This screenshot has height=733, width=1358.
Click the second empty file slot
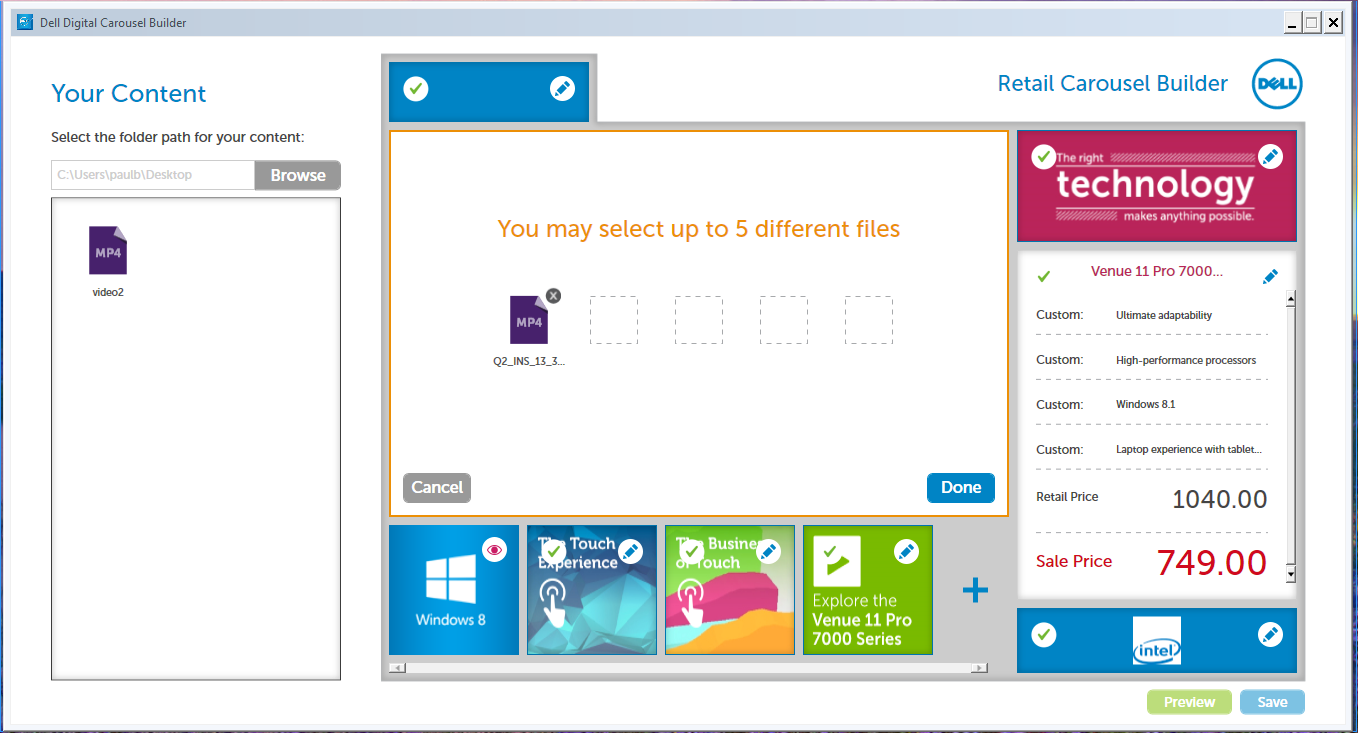pos(613,320)
